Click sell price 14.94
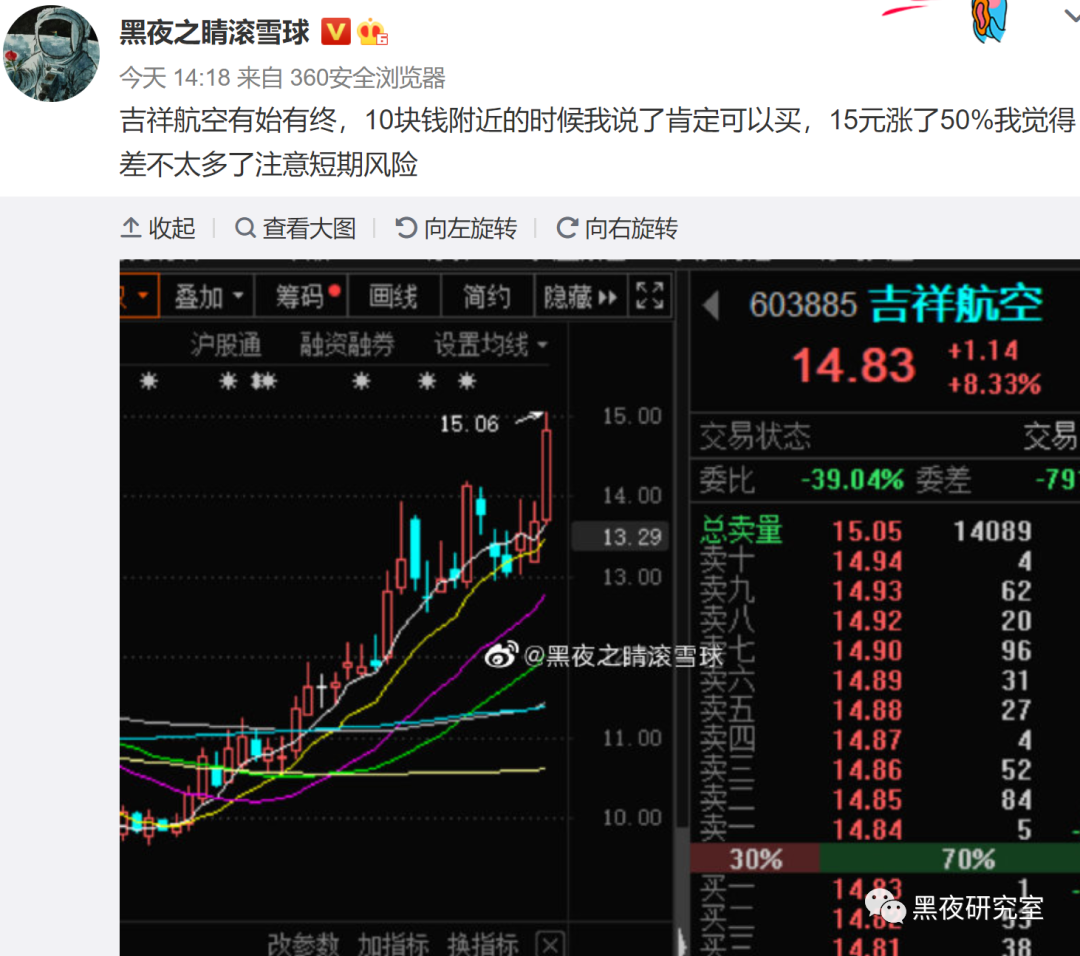This screenshot has height=956, width=1080. [867, 561]
